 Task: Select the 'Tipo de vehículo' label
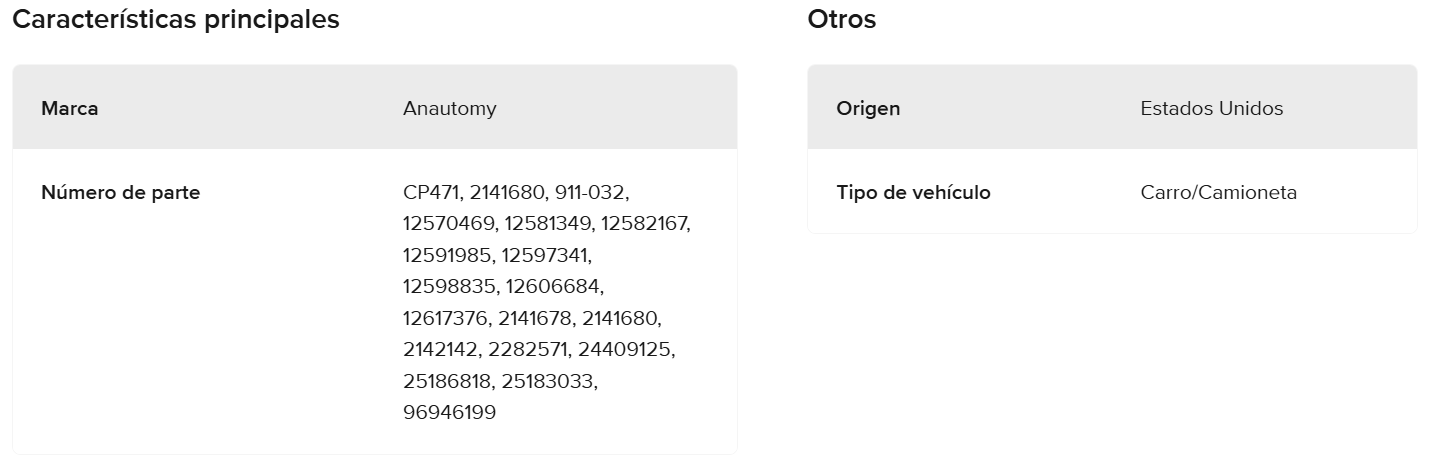(x=913, y=193)
